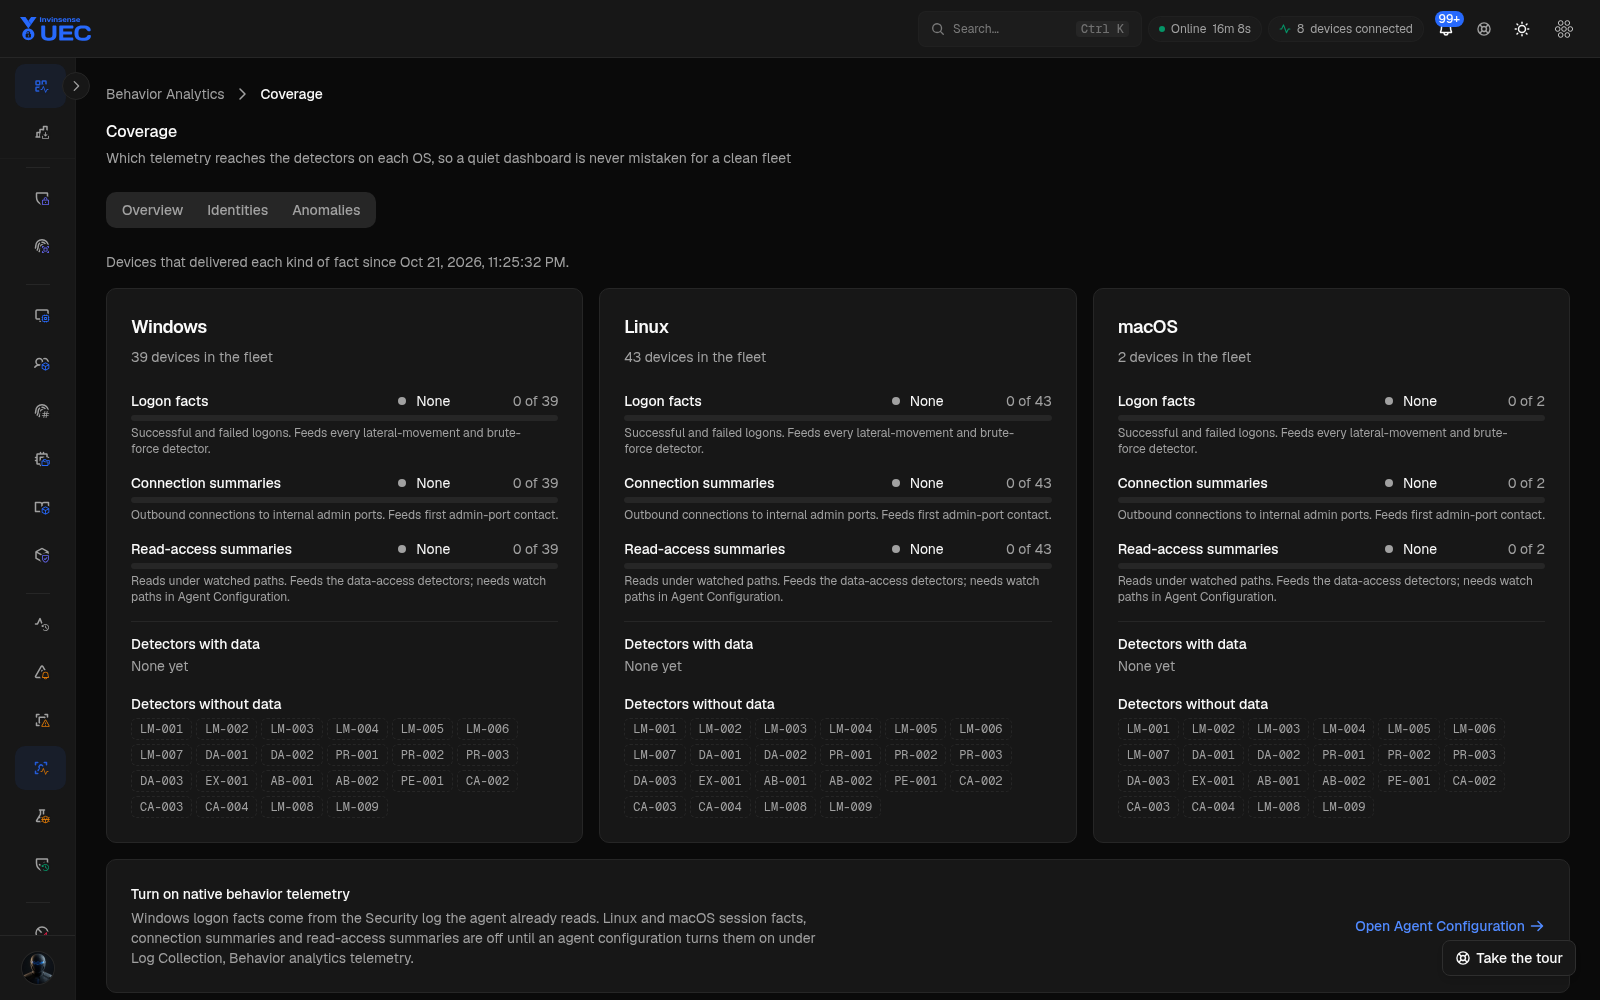The width and height of the screenshot is (1600, 1000).
Task: Click the CA-004 chip in Windows card
Action: coord(226,807)
